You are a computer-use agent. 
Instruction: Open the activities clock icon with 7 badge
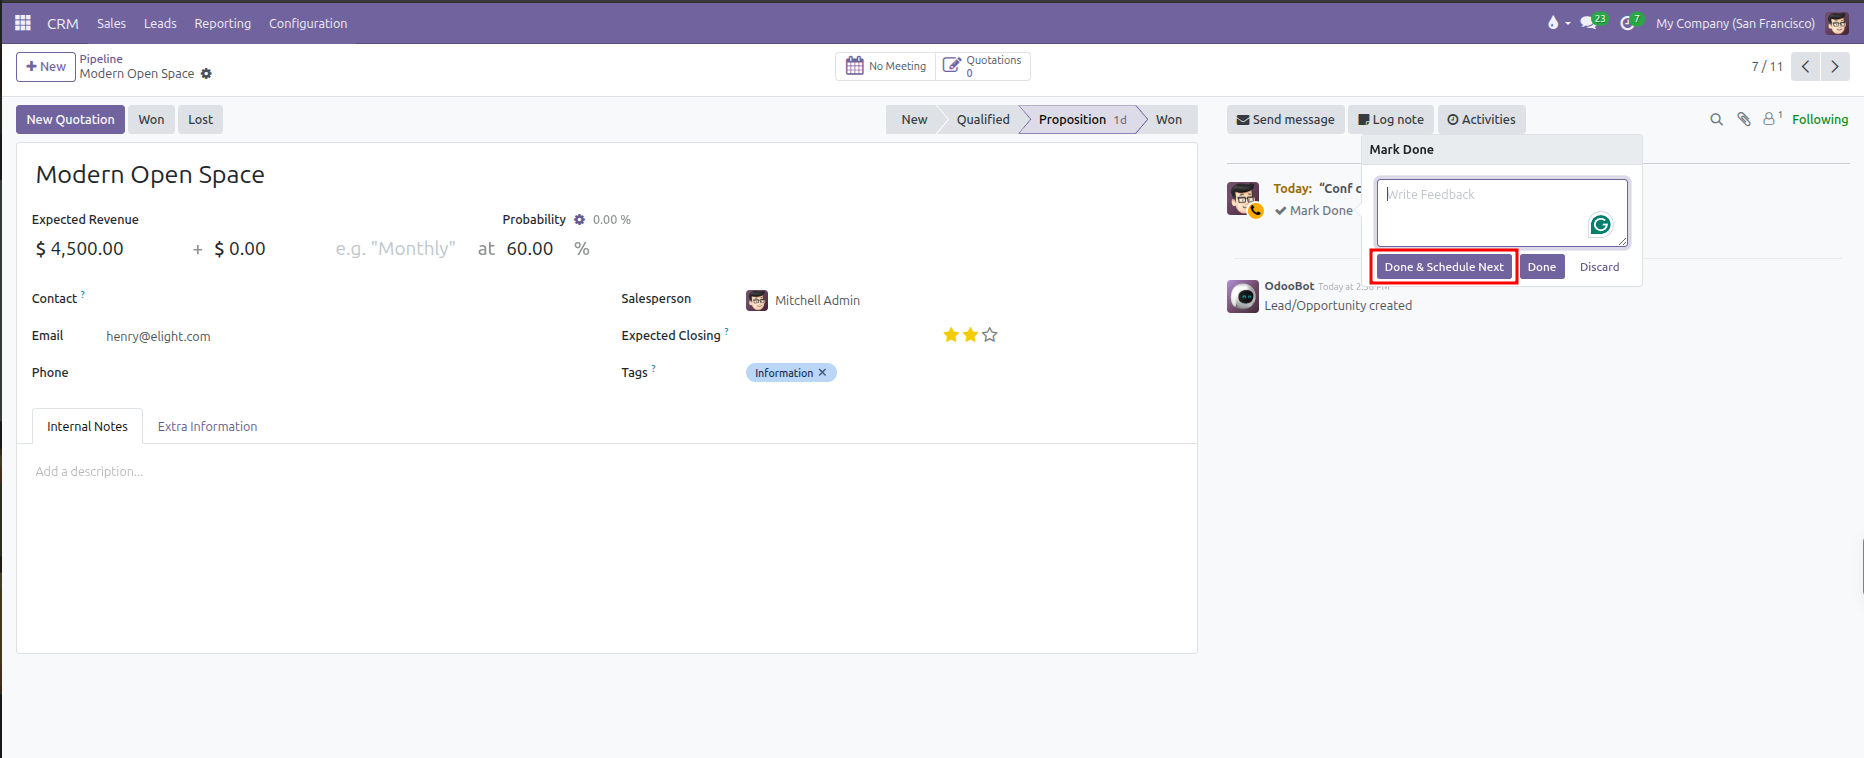coord(1629,23)
